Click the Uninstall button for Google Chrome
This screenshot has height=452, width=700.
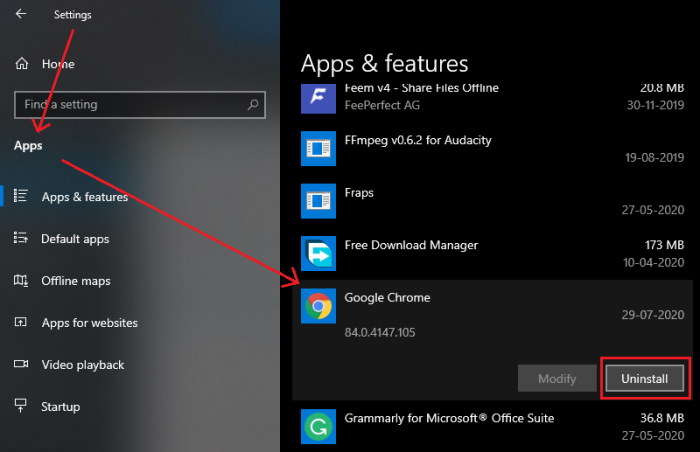[645, 378]
